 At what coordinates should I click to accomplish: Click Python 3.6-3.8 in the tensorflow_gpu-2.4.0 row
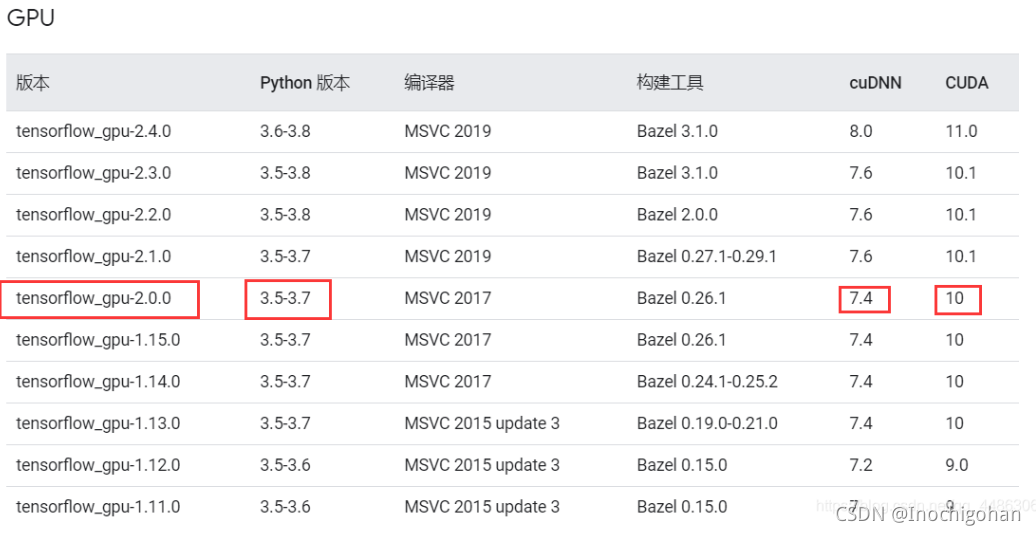285,131
